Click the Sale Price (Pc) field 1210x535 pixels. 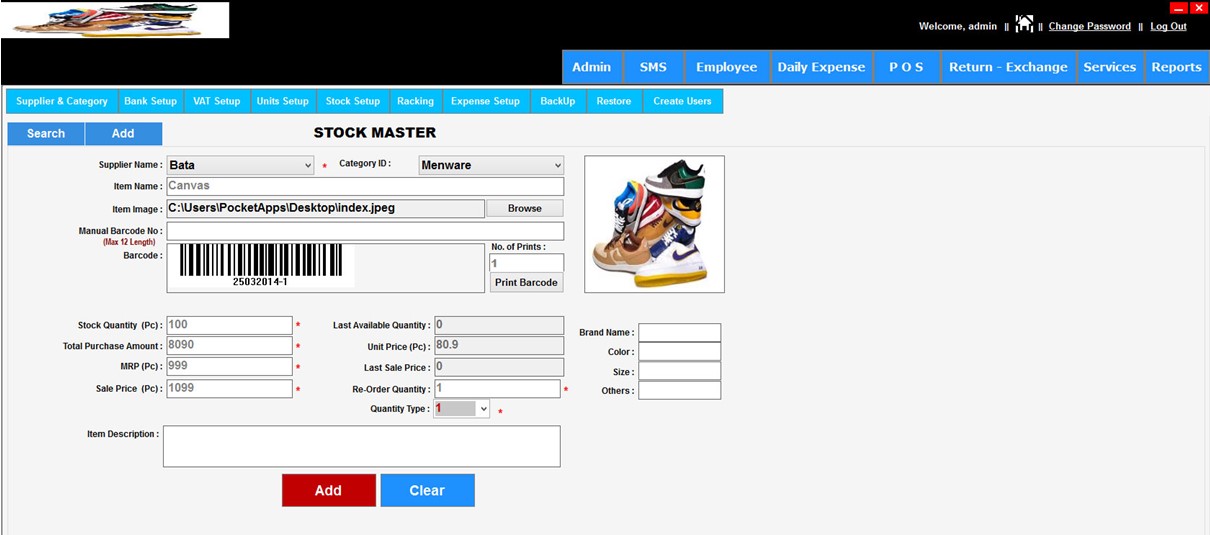pyautogui.click(x=229, y=388)
